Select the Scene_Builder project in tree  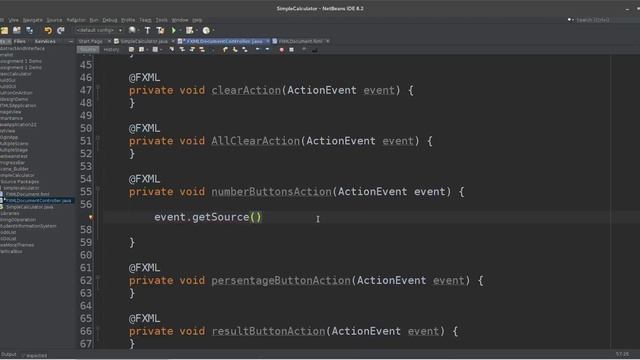point(15,169)
